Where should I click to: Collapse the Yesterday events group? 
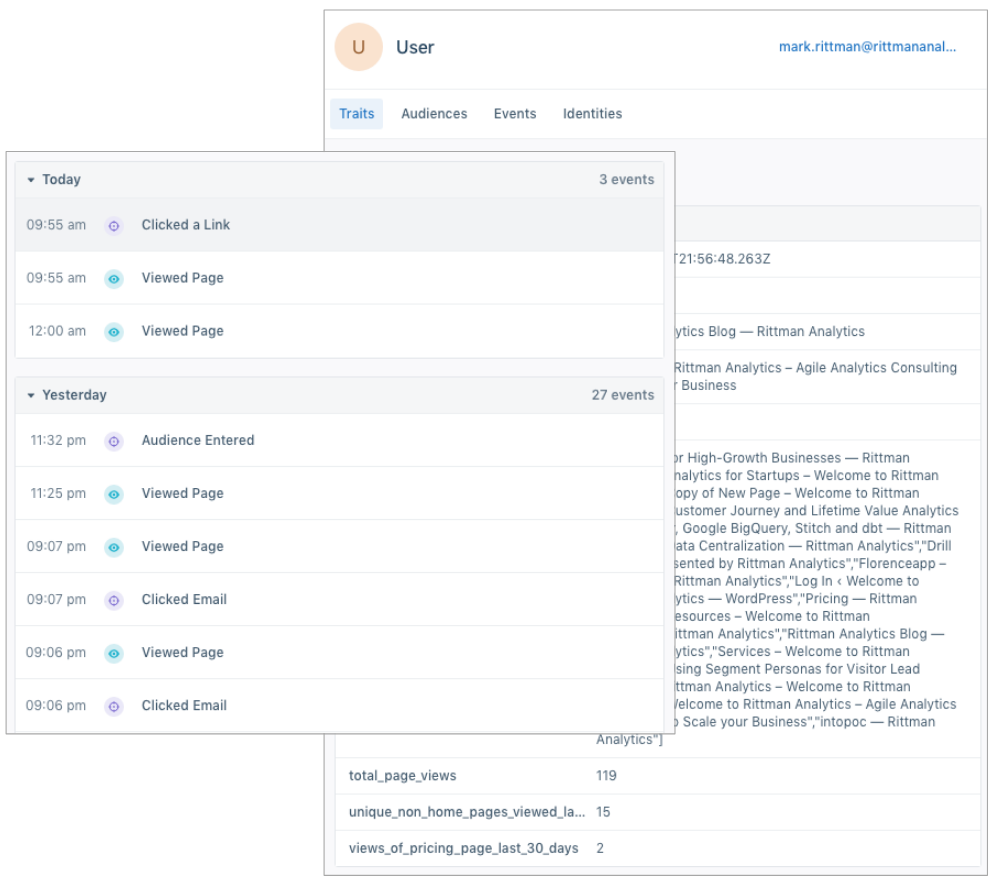coord(31,396)
